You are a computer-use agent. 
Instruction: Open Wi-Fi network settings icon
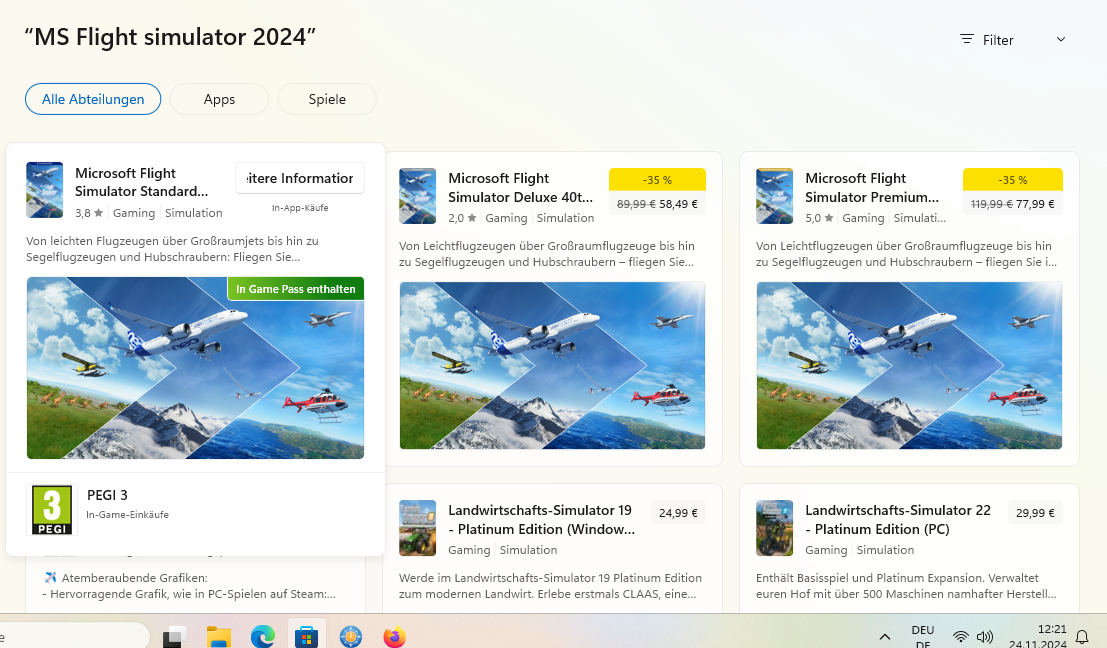pyautogui.click(x=960, y=637)
